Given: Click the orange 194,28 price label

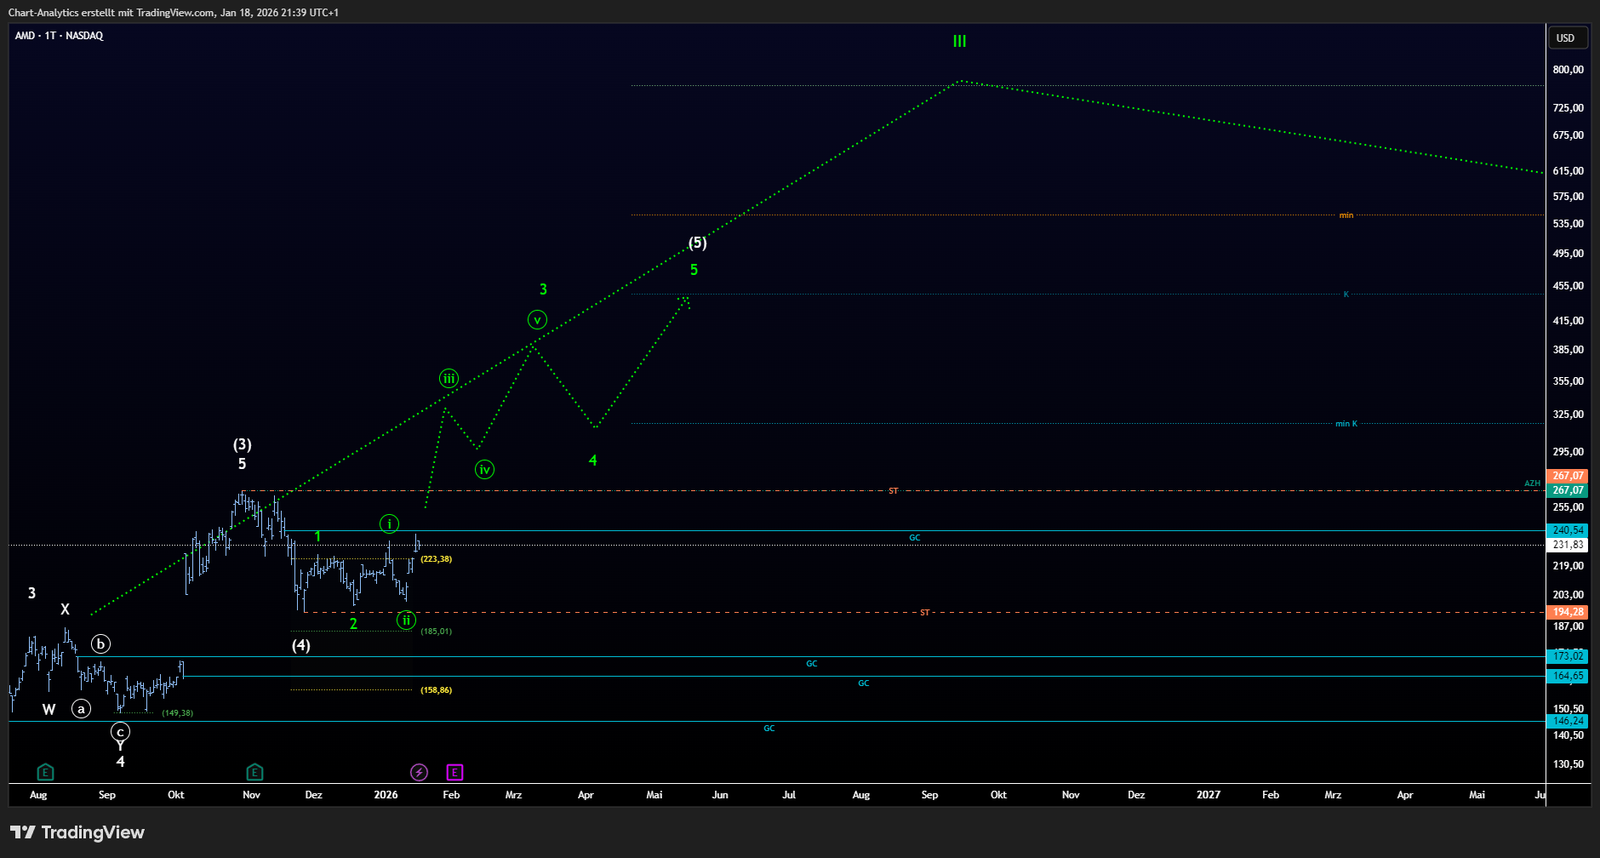Looking at the screenshot, I should 1567,612.
